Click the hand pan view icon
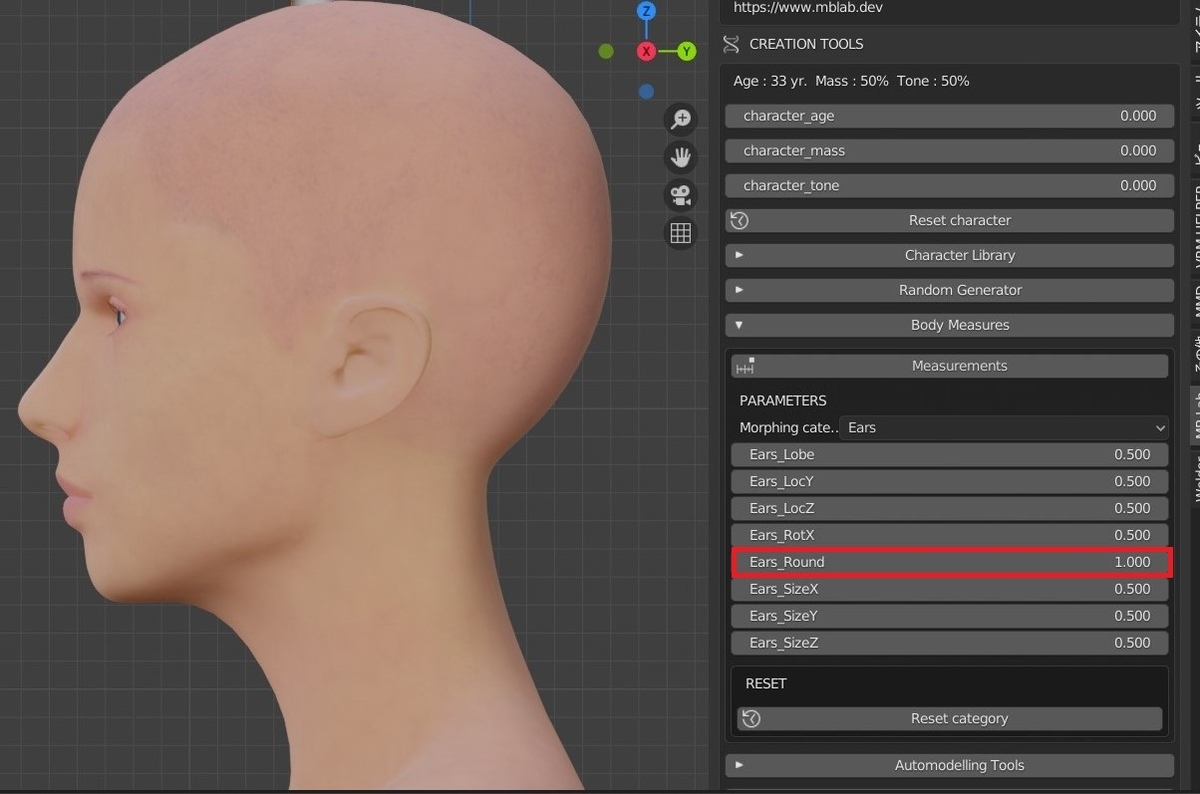Image resolution: width=1200 pixels, height=794 pixels. tap(681, 157)
